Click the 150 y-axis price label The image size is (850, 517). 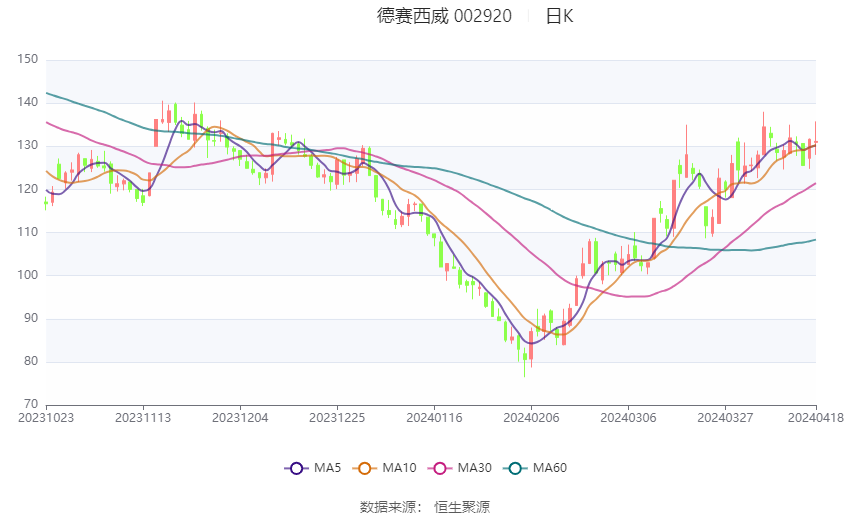(x=28, y=59)
